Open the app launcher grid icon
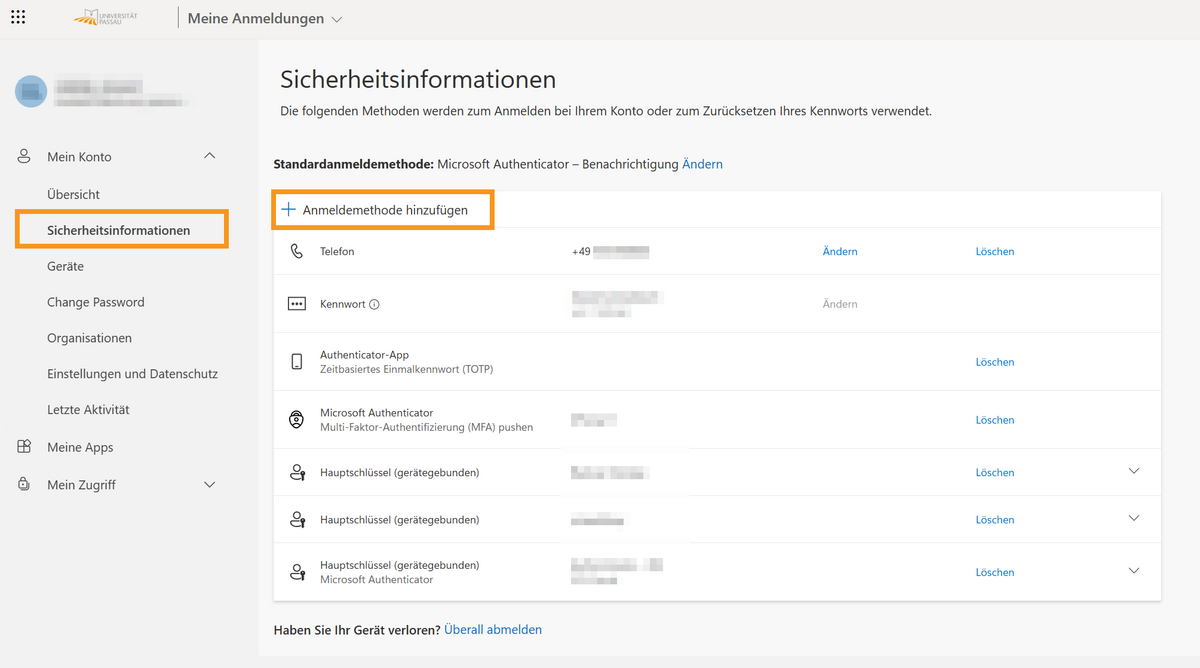Image resolution: width=1200 pixels, height=668 pixels. [18, 18]
